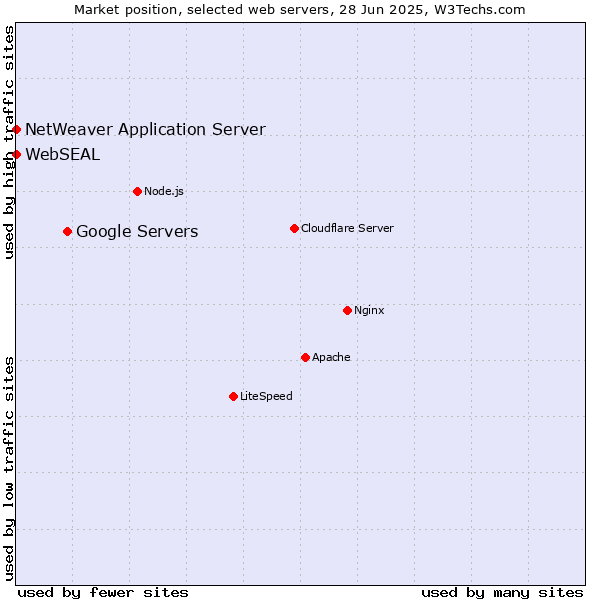
Task: Click the 'Google Servers' label
Action: (137, 232)
